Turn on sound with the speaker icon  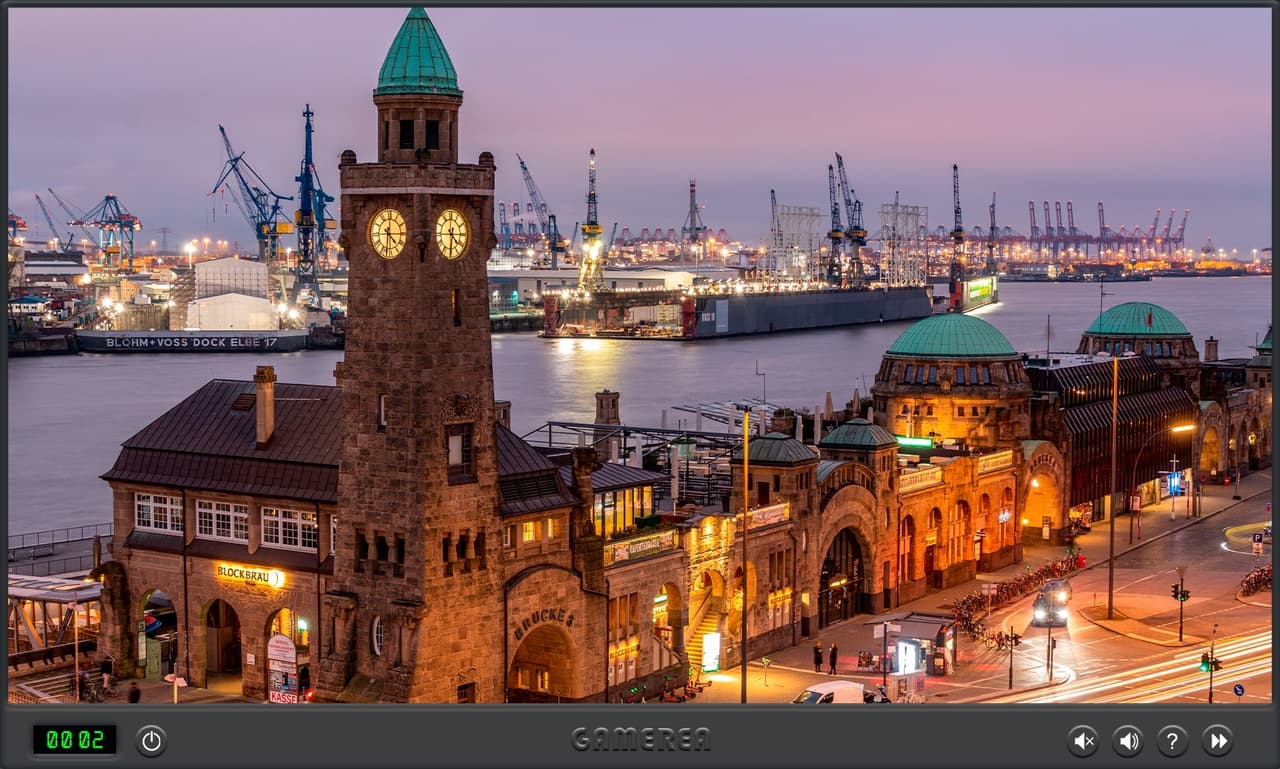click(1128, 740)
